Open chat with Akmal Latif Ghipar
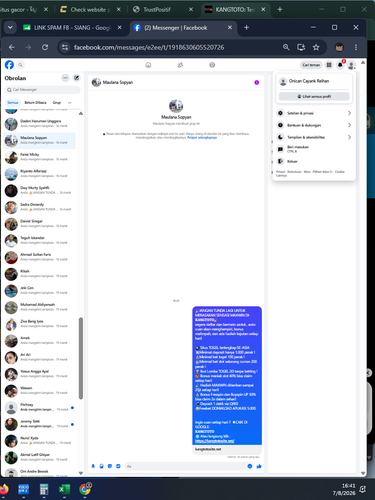Image resolution: width=375 pixels, height=500 pixels. (x=40, y=457)
